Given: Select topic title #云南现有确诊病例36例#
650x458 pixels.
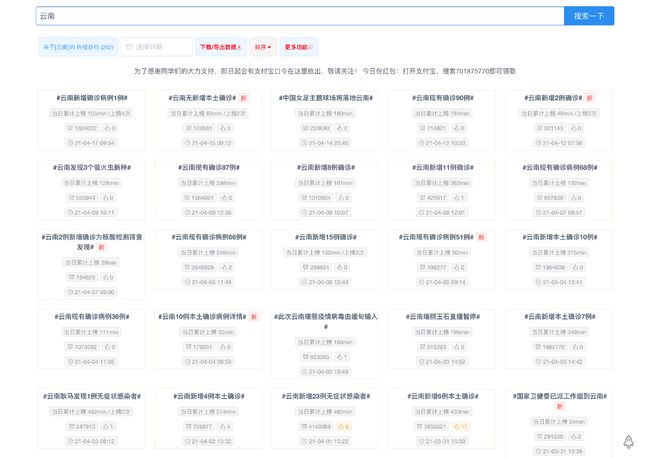Looking at the screenshot, I should [x=92, y=317].
